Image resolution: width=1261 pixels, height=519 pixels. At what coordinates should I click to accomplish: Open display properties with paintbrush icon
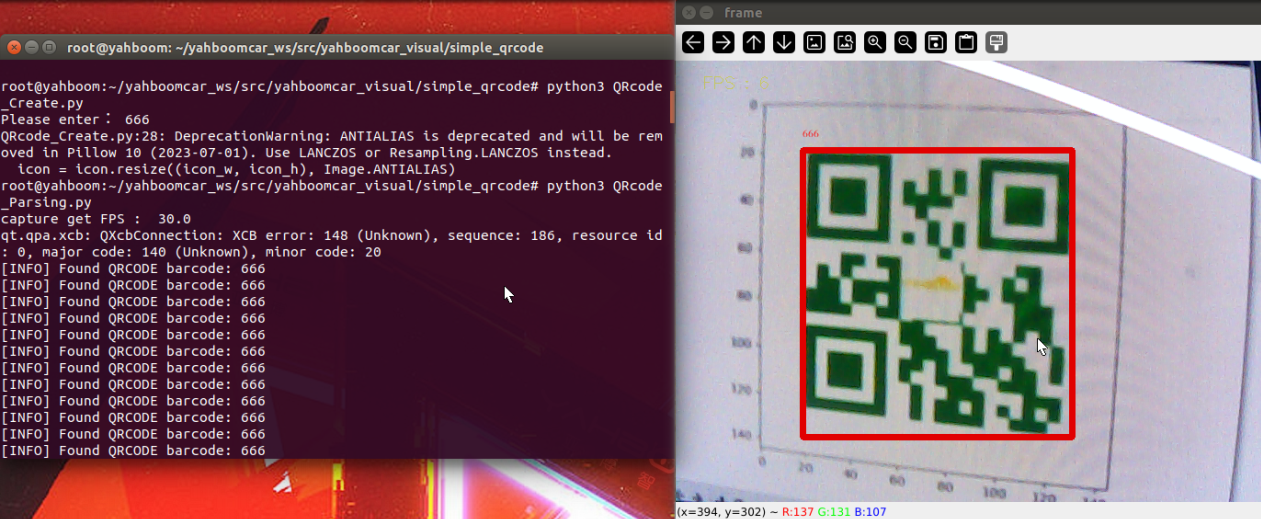996,42
